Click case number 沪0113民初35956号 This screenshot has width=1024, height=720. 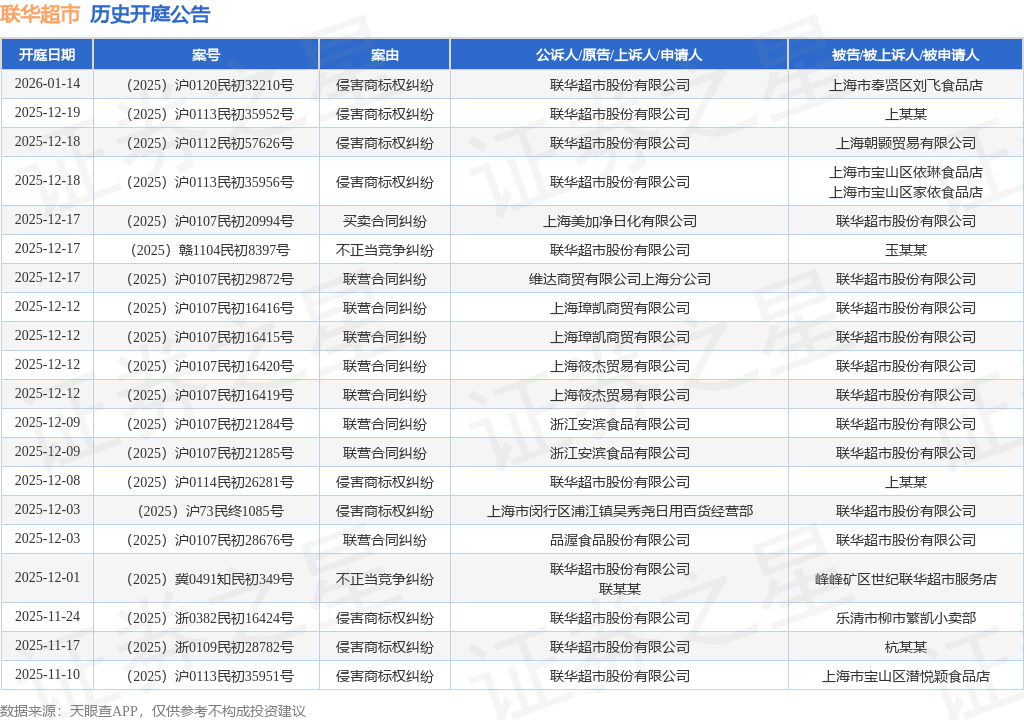210,182
